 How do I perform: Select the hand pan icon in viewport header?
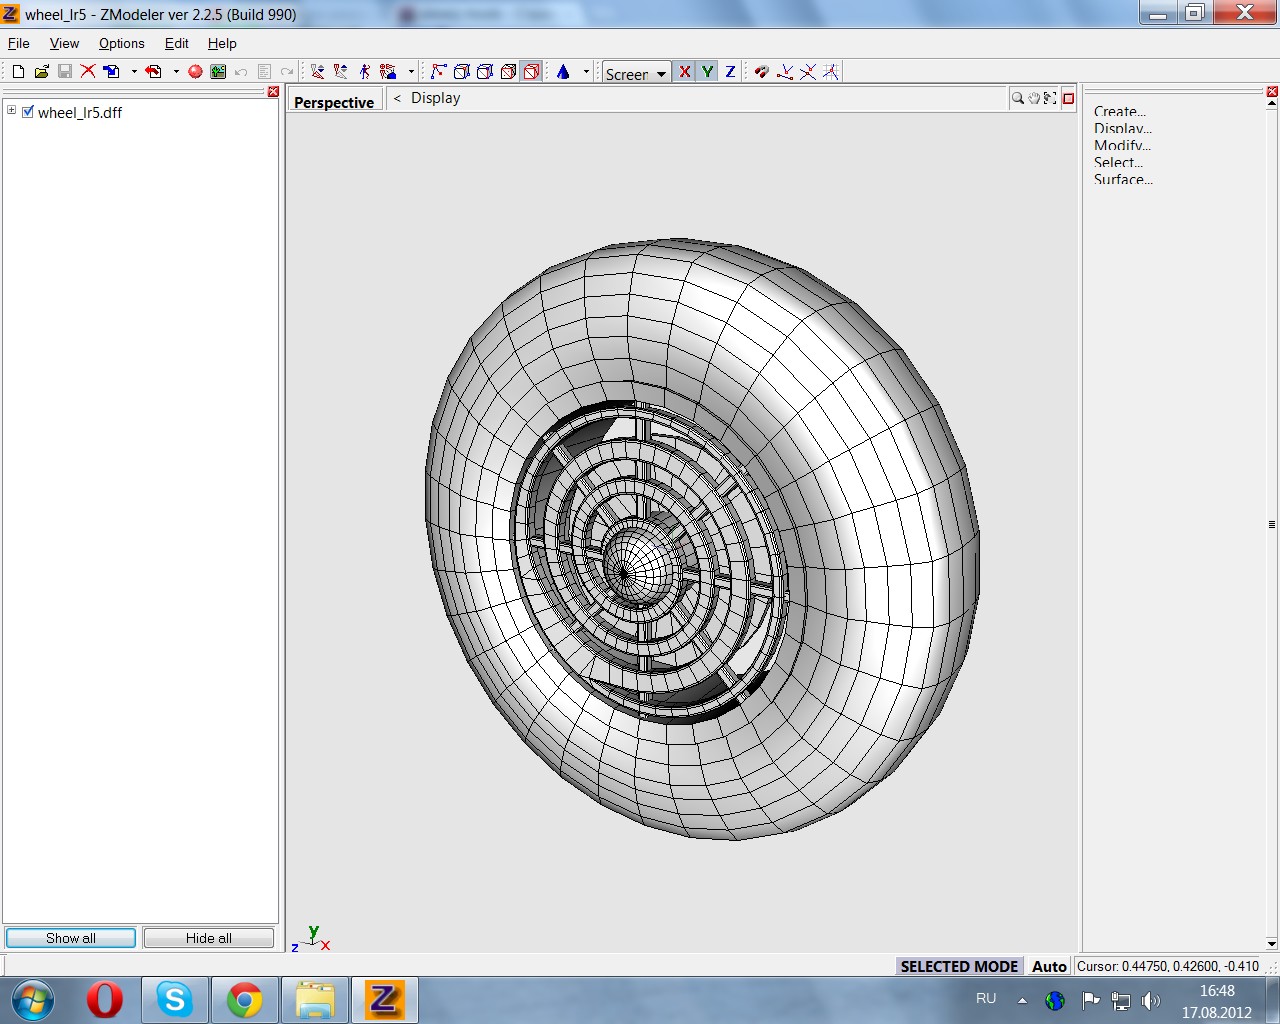point(1034,98)
